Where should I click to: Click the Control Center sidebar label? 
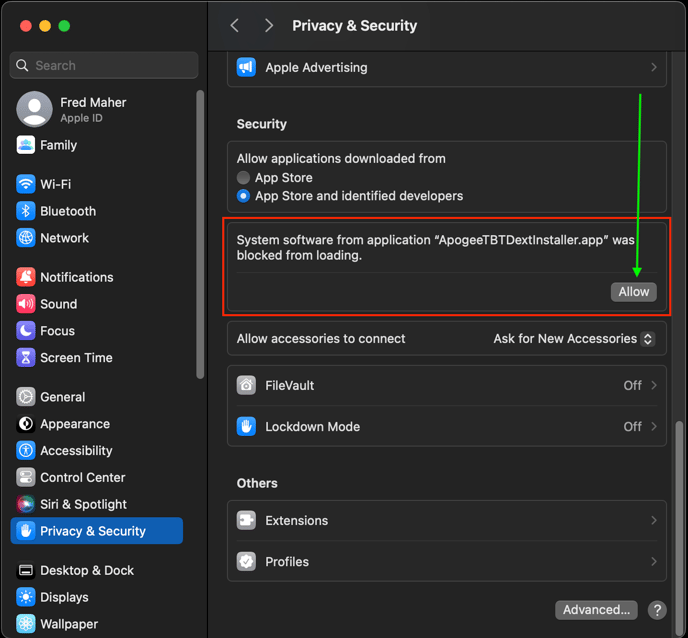[x=83, y=477]
